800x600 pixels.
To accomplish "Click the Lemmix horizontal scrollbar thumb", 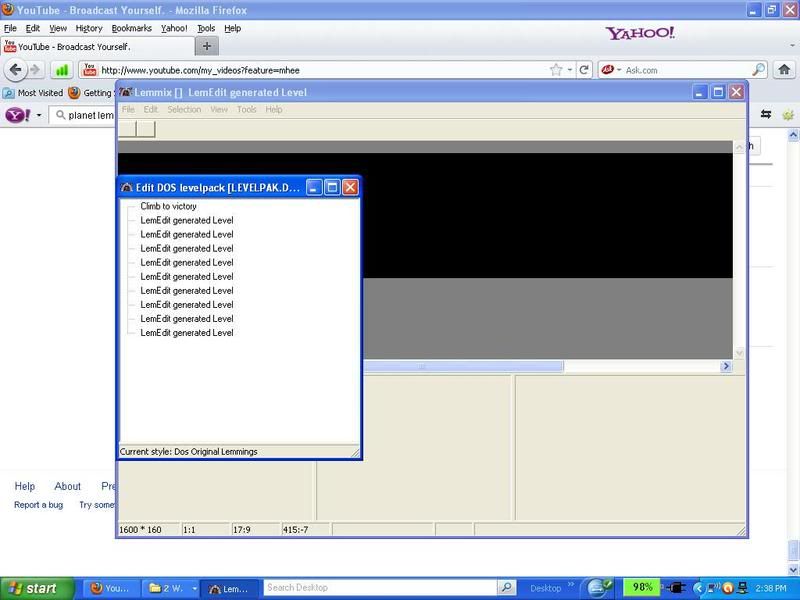I will (x=463, y=366).
